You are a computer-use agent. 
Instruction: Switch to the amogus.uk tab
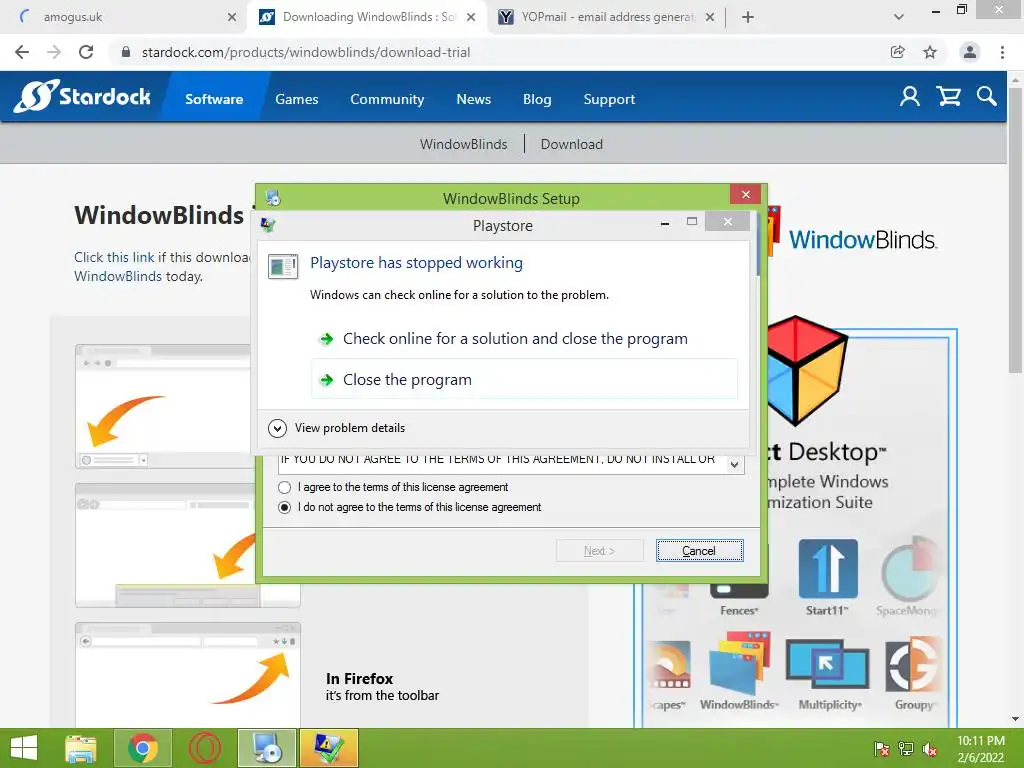tap(124, 17)
